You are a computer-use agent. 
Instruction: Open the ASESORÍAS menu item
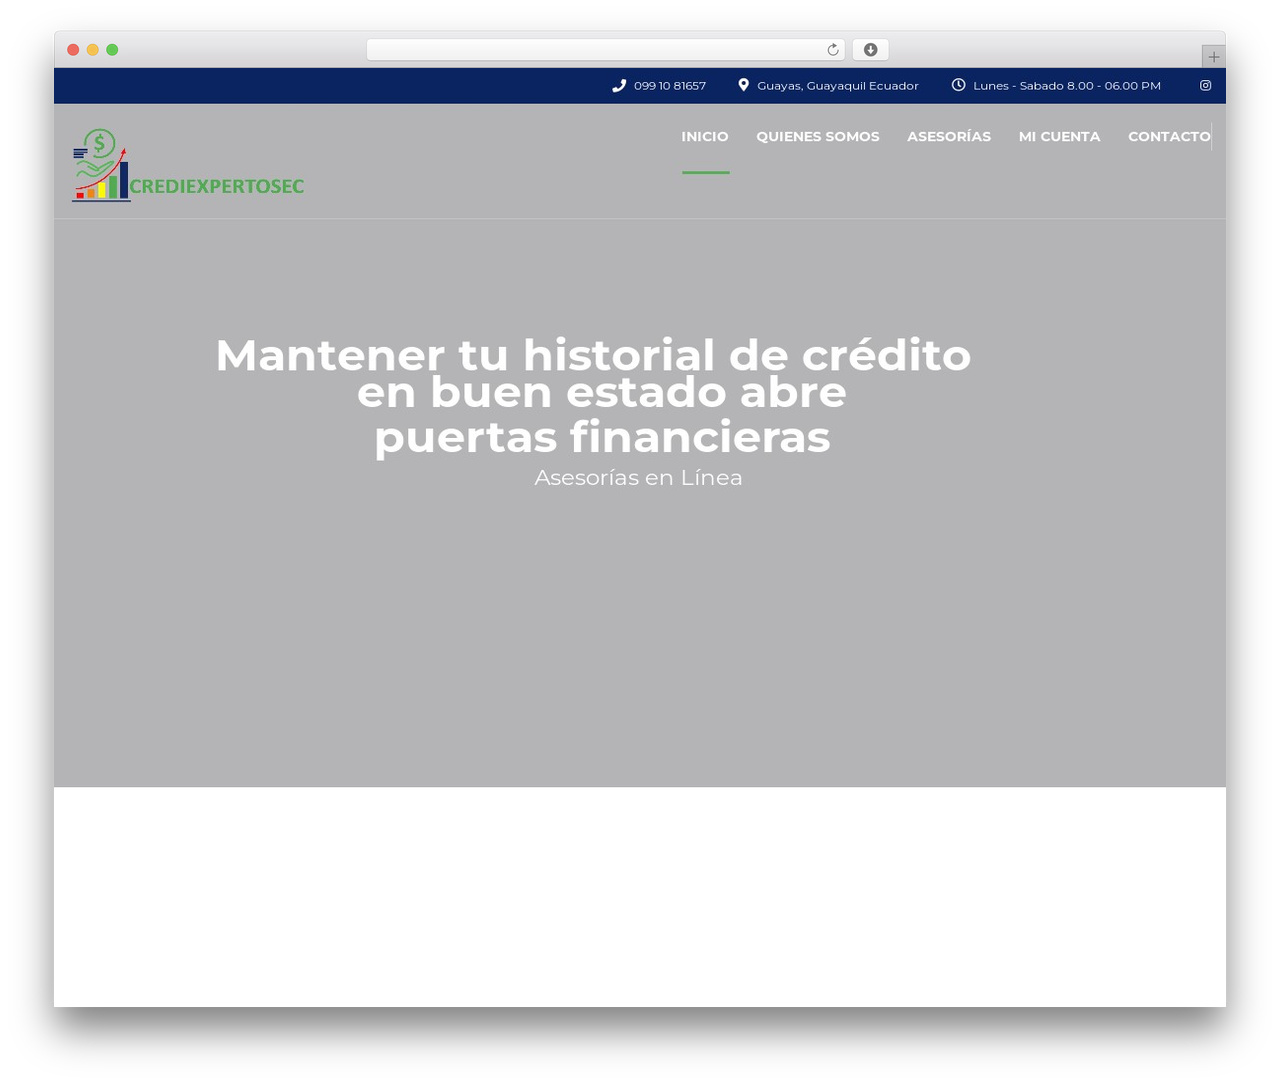coord(949,136)
